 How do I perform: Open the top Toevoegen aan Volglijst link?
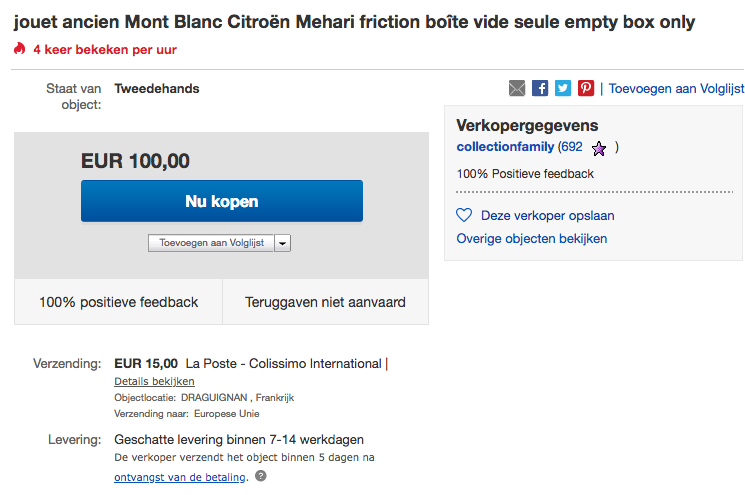[x=677, y=88]
